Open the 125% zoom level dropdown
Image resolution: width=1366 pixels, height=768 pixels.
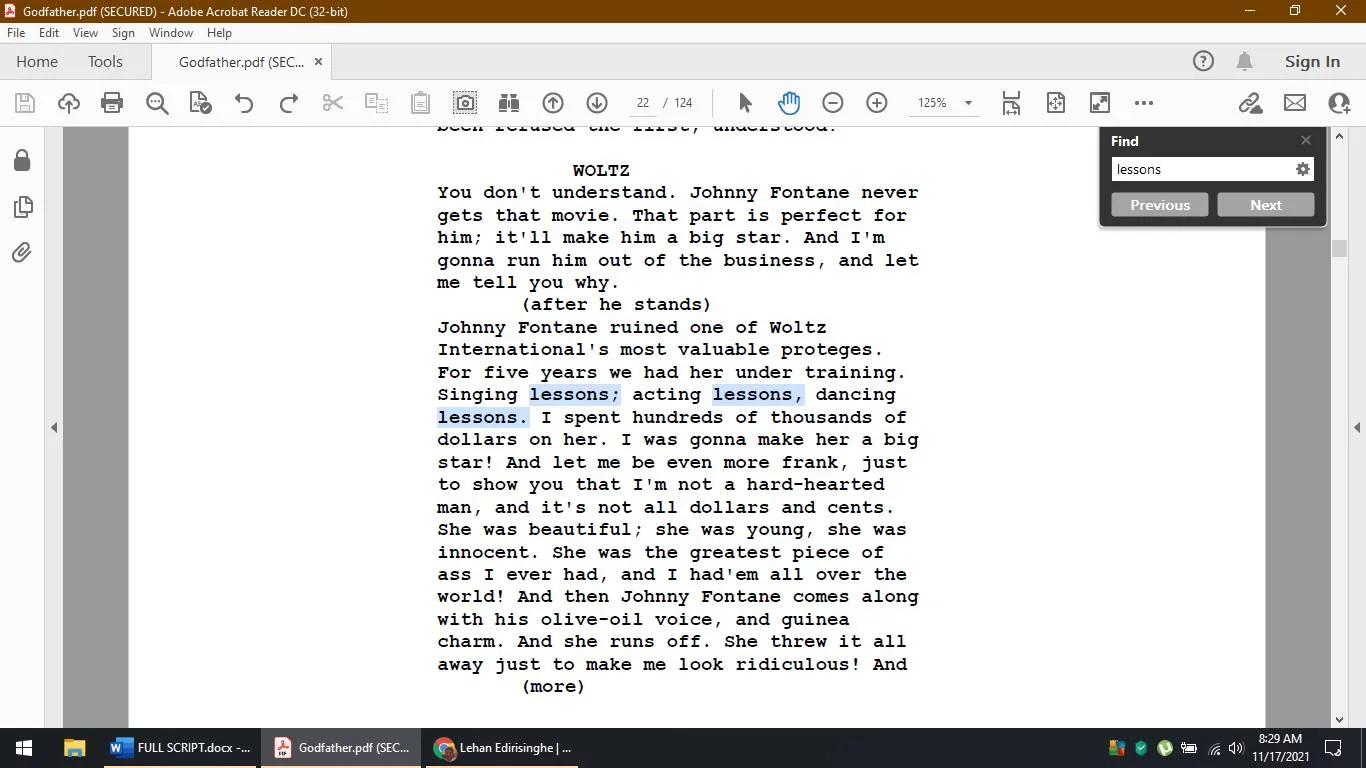point(968,103)
